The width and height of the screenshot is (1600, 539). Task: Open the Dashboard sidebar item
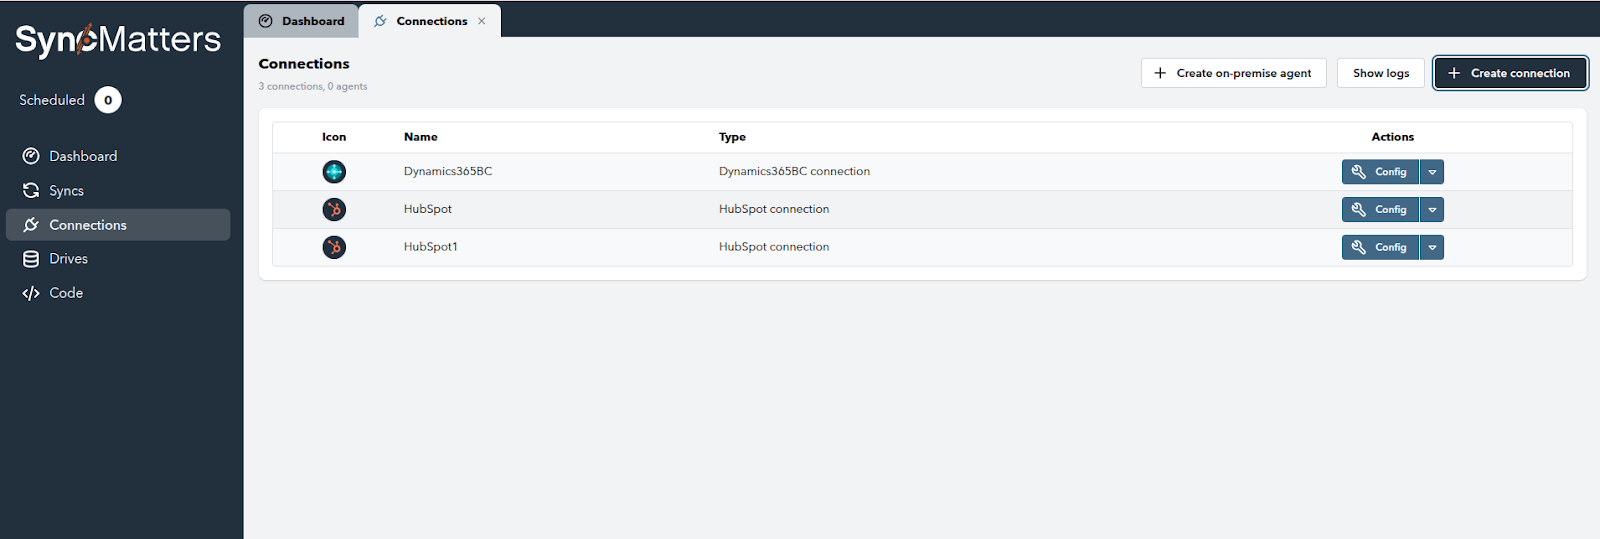83,156
